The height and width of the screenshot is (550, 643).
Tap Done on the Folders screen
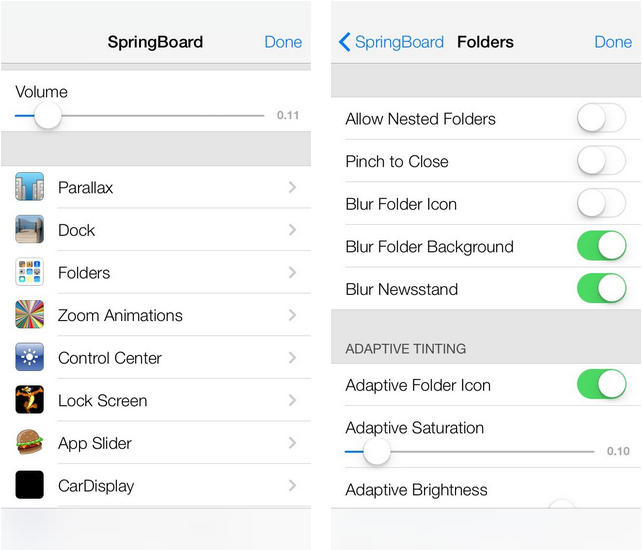click(613, 42)
